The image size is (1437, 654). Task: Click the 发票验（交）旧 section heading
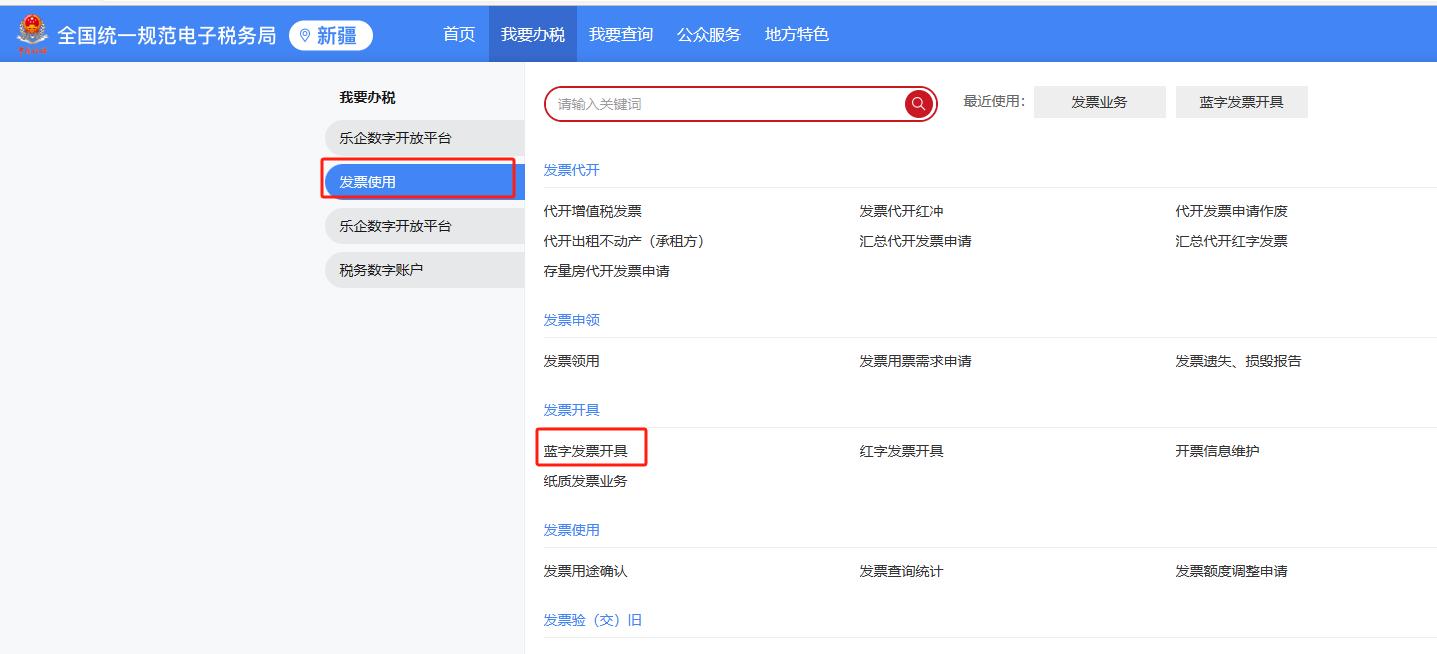[592, 620]
